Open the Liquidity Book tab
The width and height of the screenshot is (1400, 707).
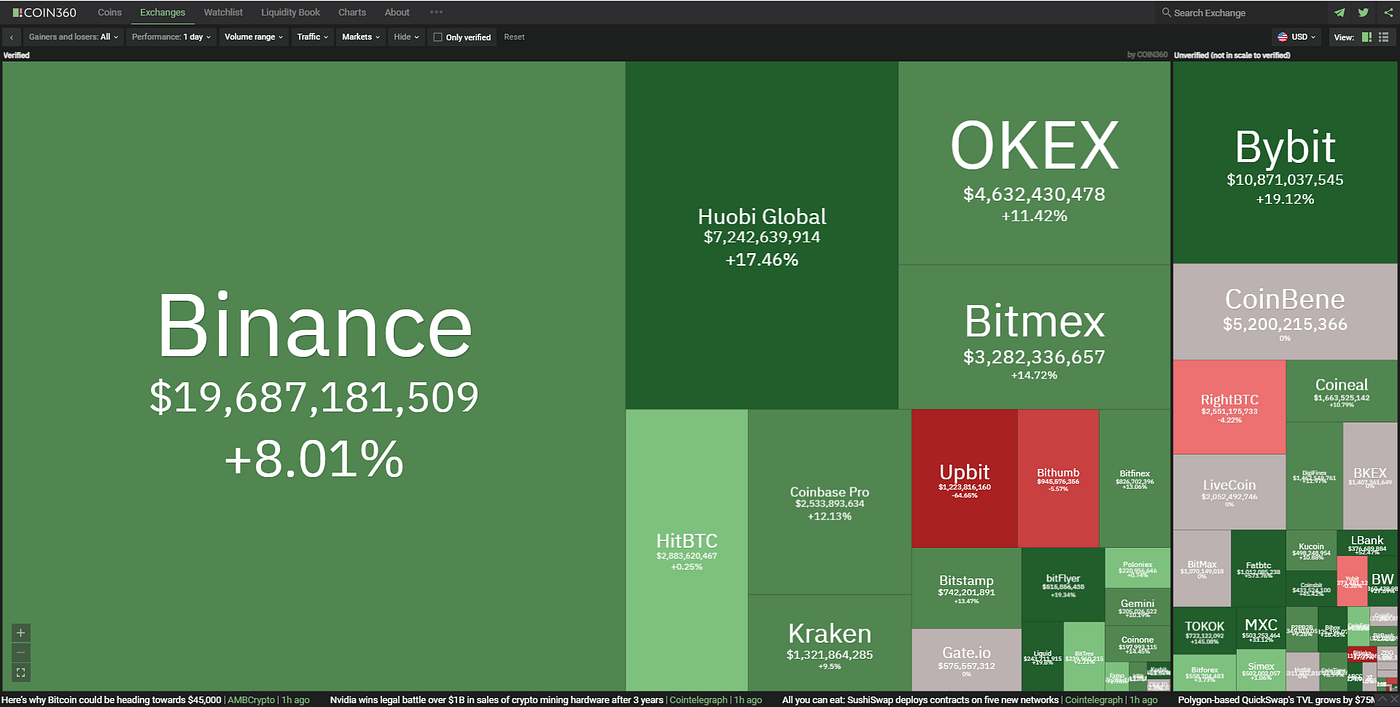(x=291, y=12)
